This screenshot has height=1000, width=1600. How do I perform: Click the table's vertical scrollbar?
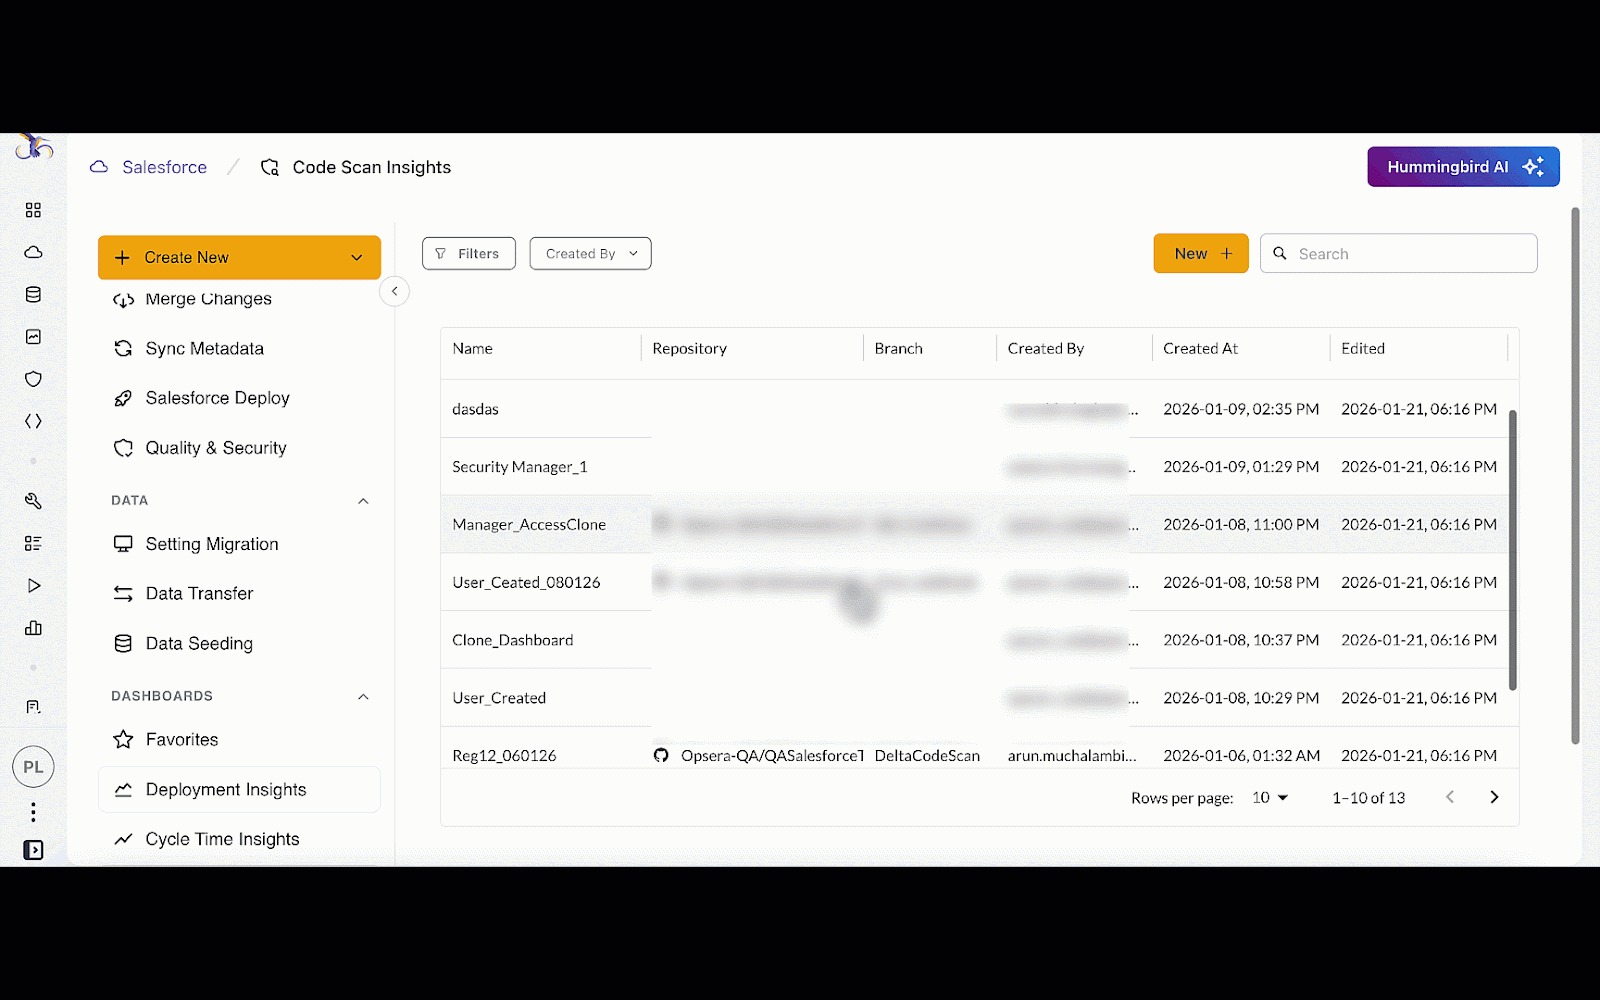pos(1512,550)
